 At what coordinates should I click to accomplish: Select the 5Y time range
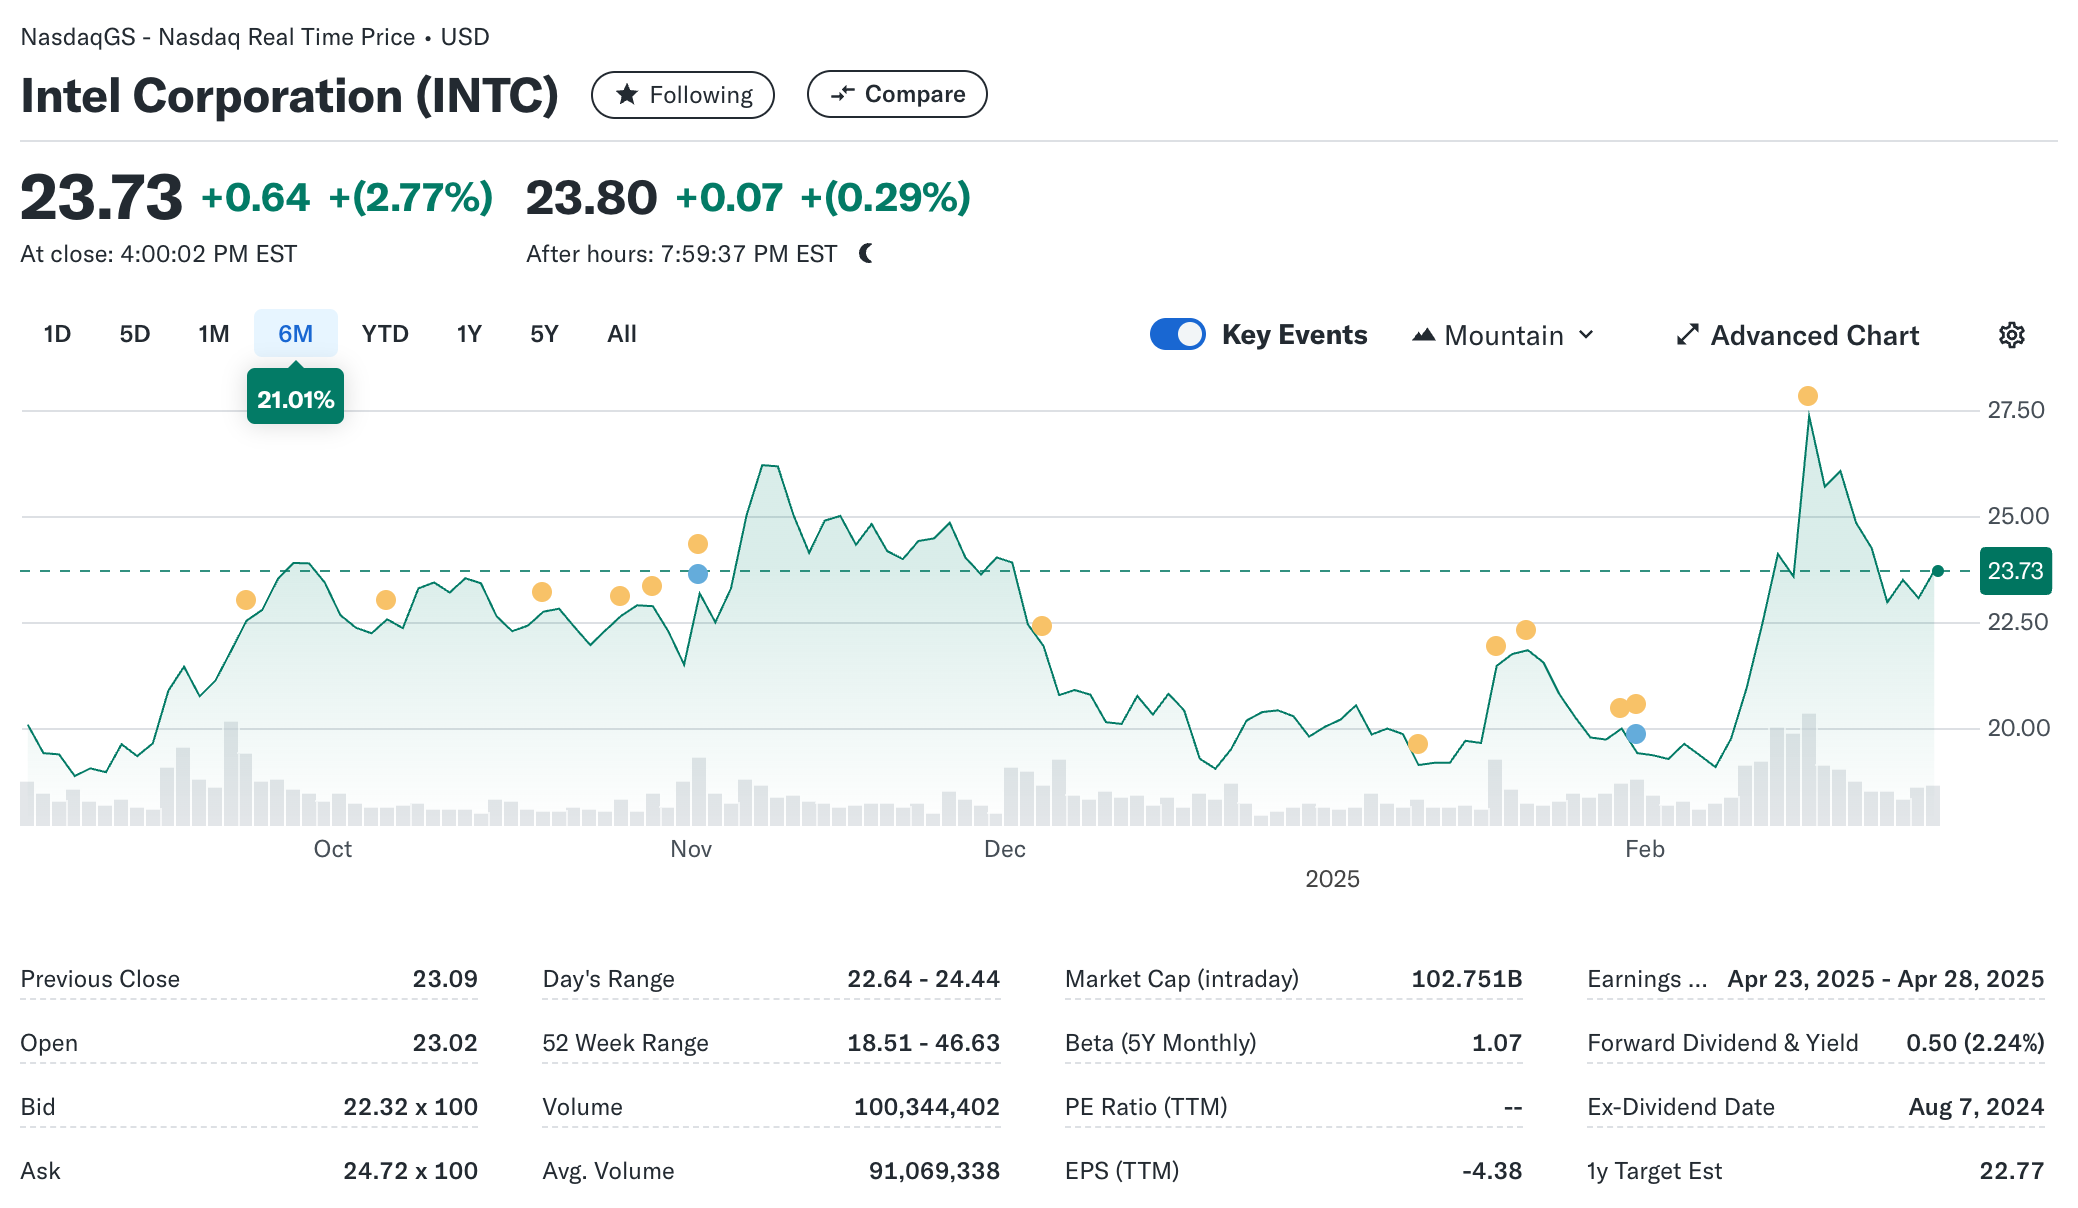[544, 334]
